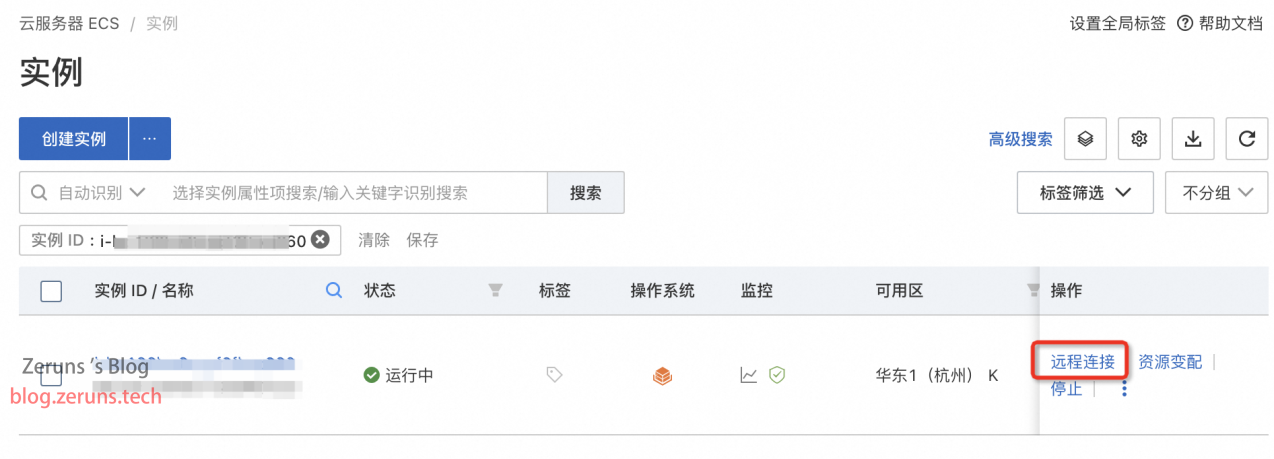Click the layers stack icon button
This screenshot has width=1274, height=459.
point(1085,139)
